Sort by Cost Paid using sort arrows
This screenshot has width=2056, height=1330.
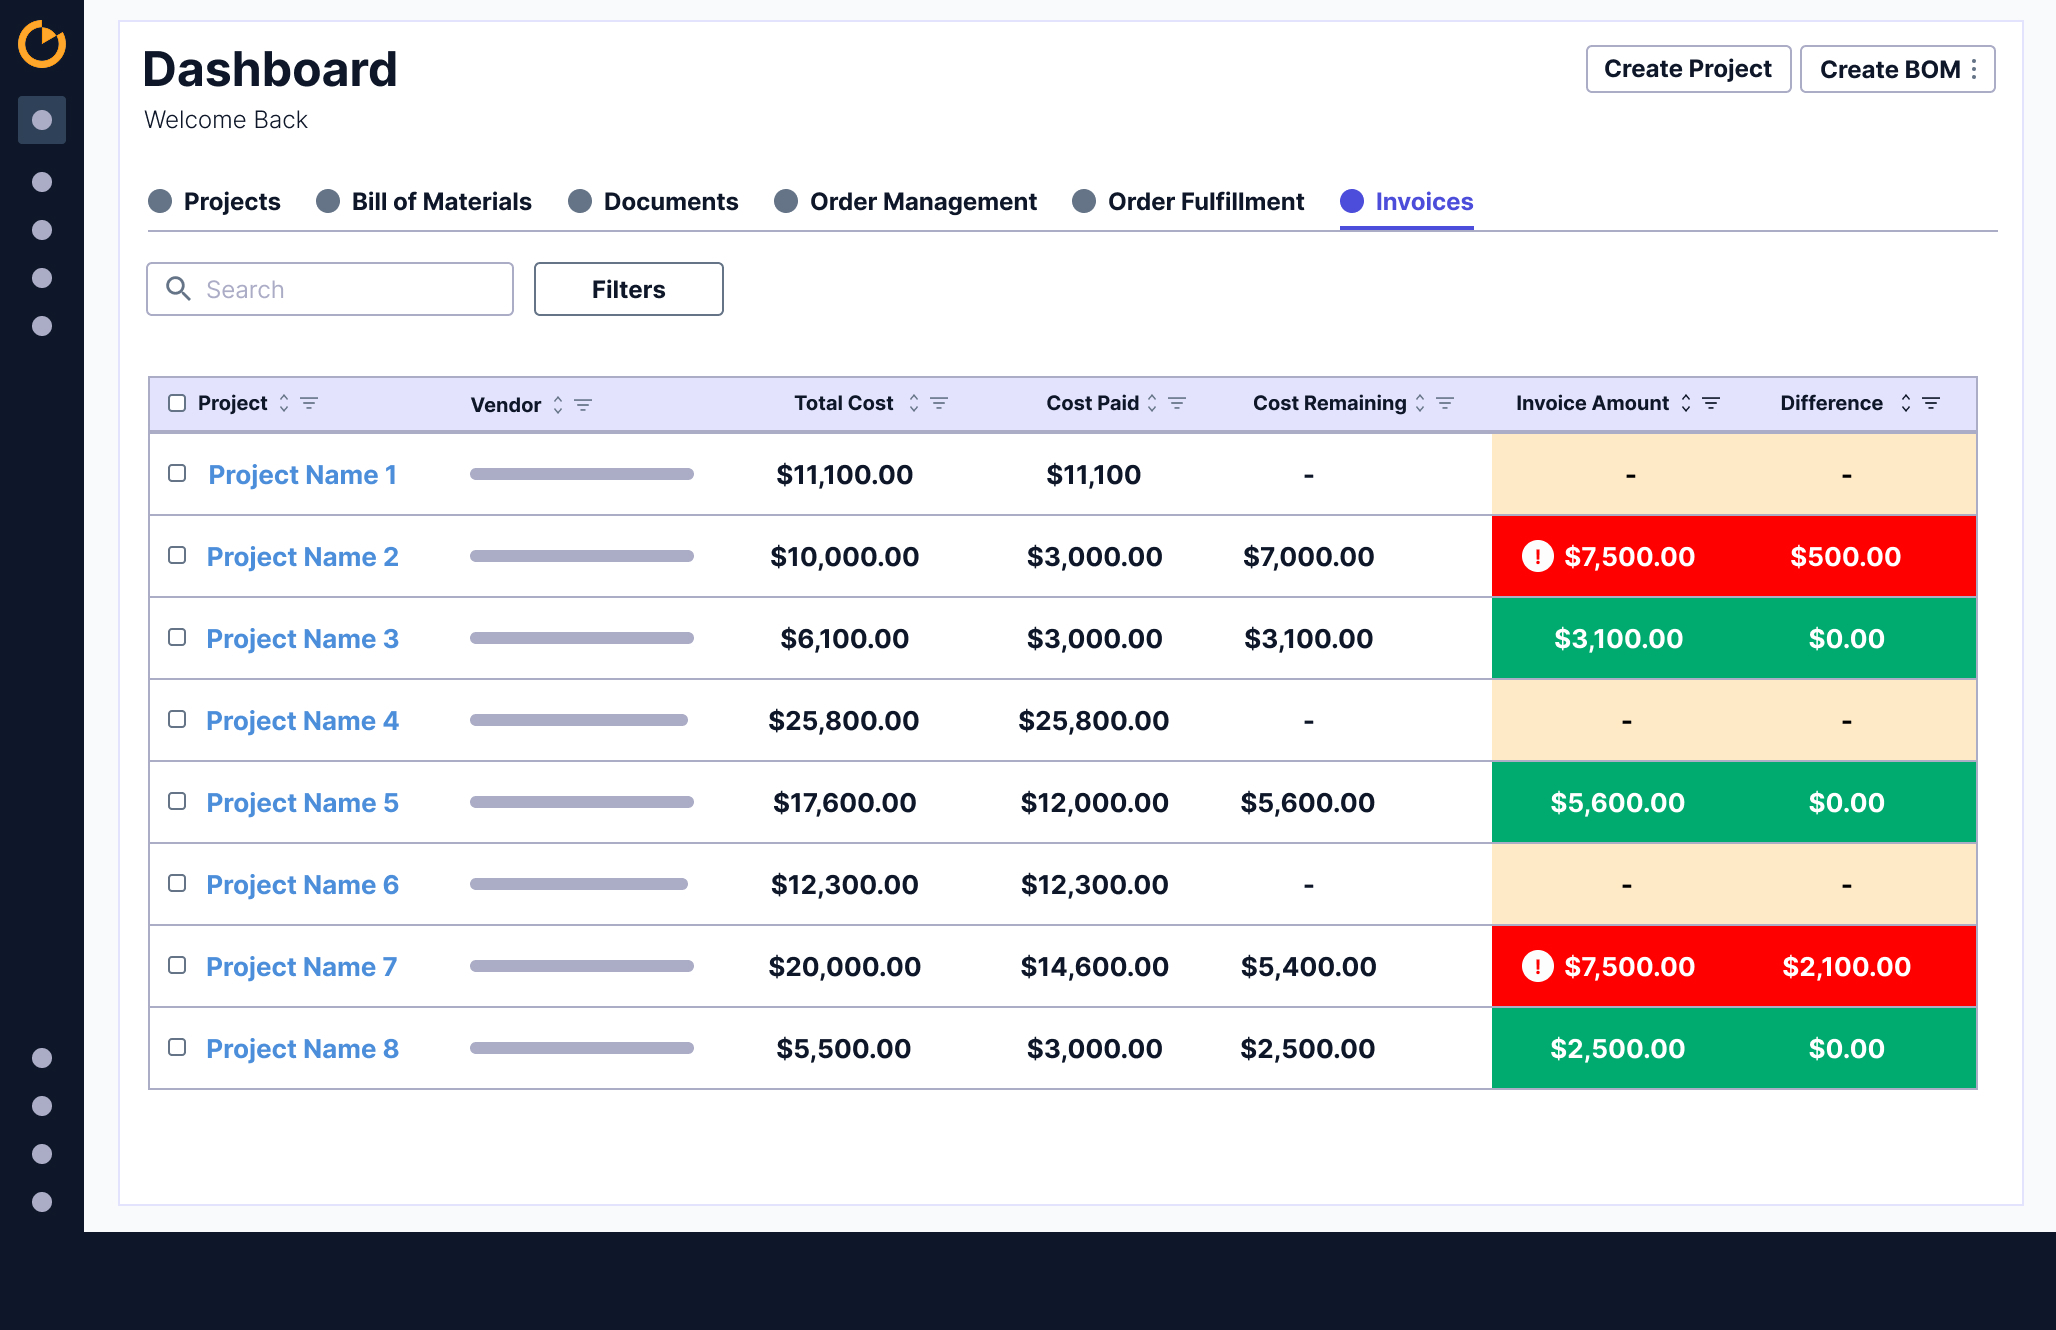(x=1152, y=403)
